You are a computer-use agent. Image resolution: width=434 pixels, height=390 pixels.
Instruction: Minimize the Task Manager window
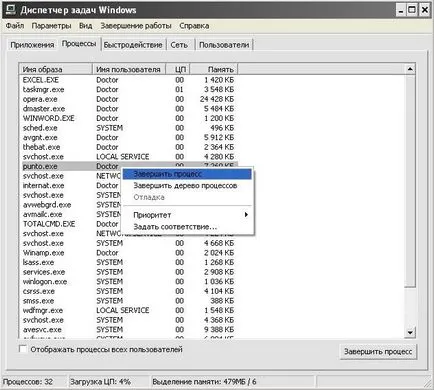point(401,10)
